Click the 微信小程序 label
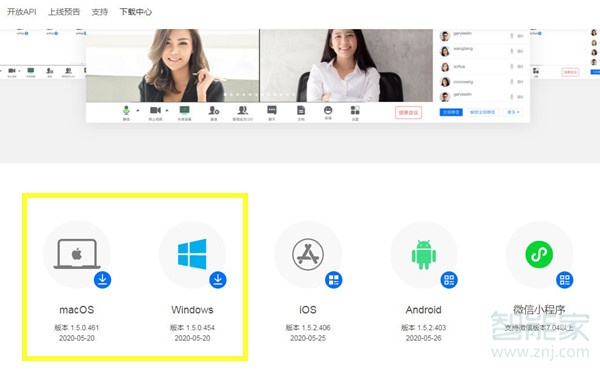Screen dimensions: 600x371 539,309
